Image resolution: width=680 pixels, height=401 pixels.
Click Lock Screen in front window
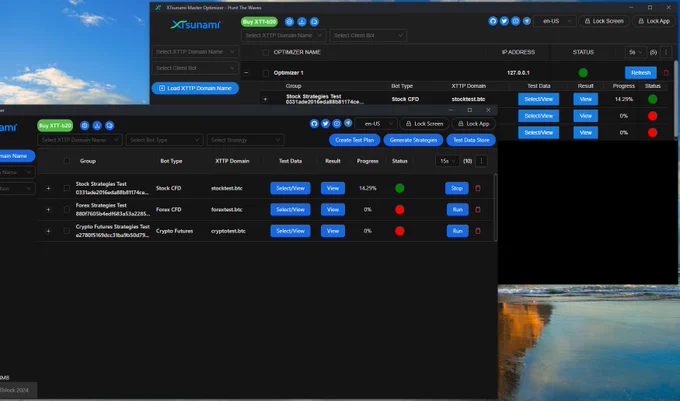[x=424, y=124]
